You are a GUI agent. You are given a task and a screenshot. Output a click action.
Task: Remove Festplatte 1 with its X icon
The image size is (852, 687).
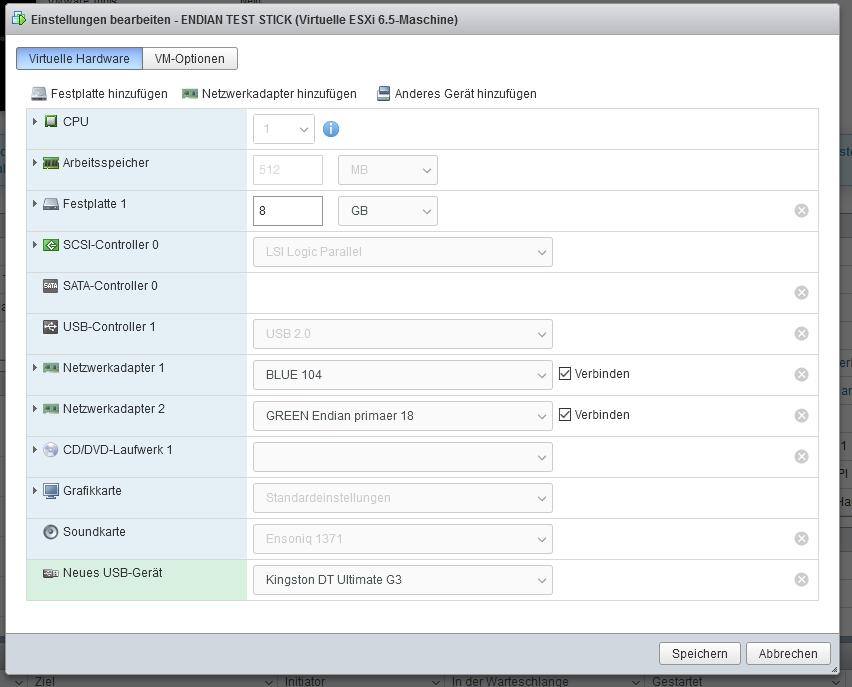point(801,211)
